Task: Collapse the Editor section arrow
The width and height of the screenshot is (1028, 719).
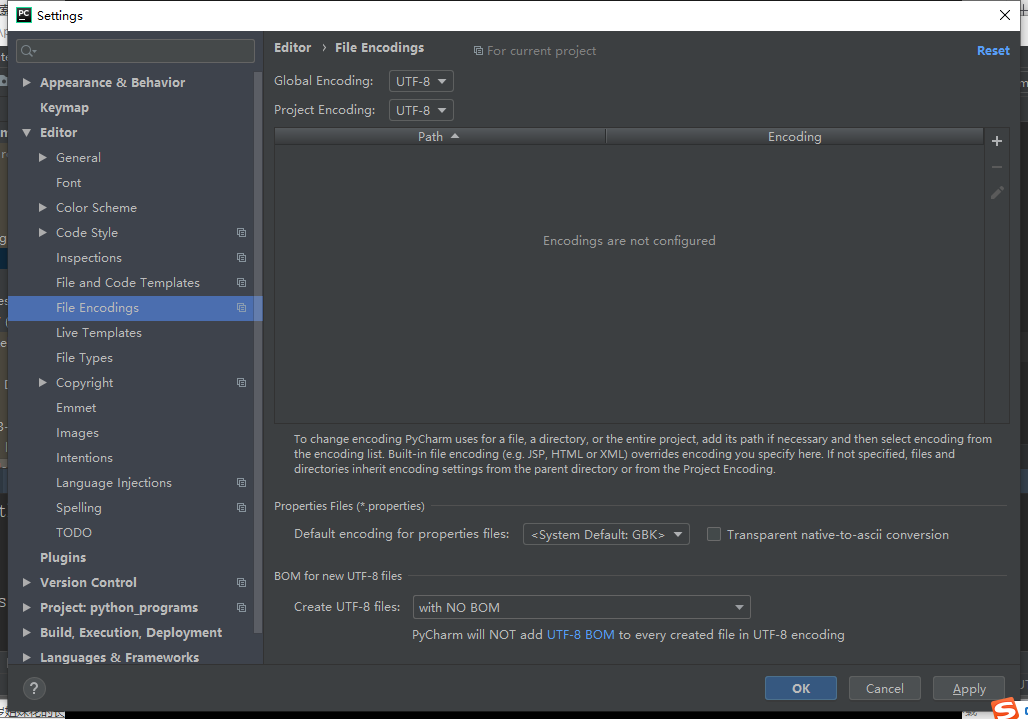Action: click(26, 132)
